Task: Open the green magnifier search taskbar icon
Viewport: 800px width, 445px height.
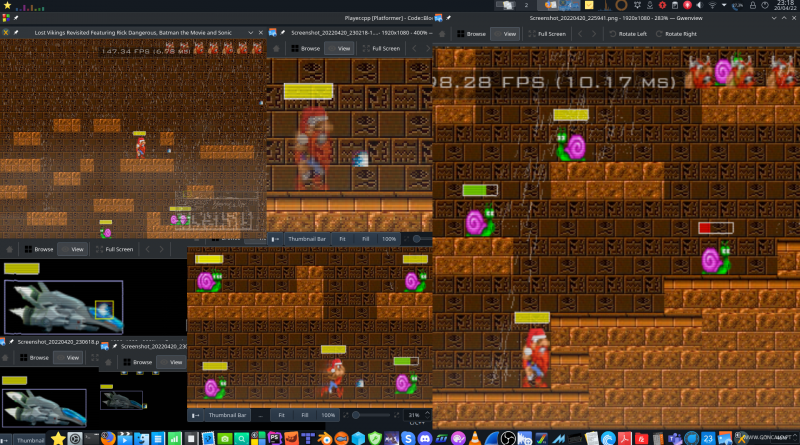Action: point(241,438)
